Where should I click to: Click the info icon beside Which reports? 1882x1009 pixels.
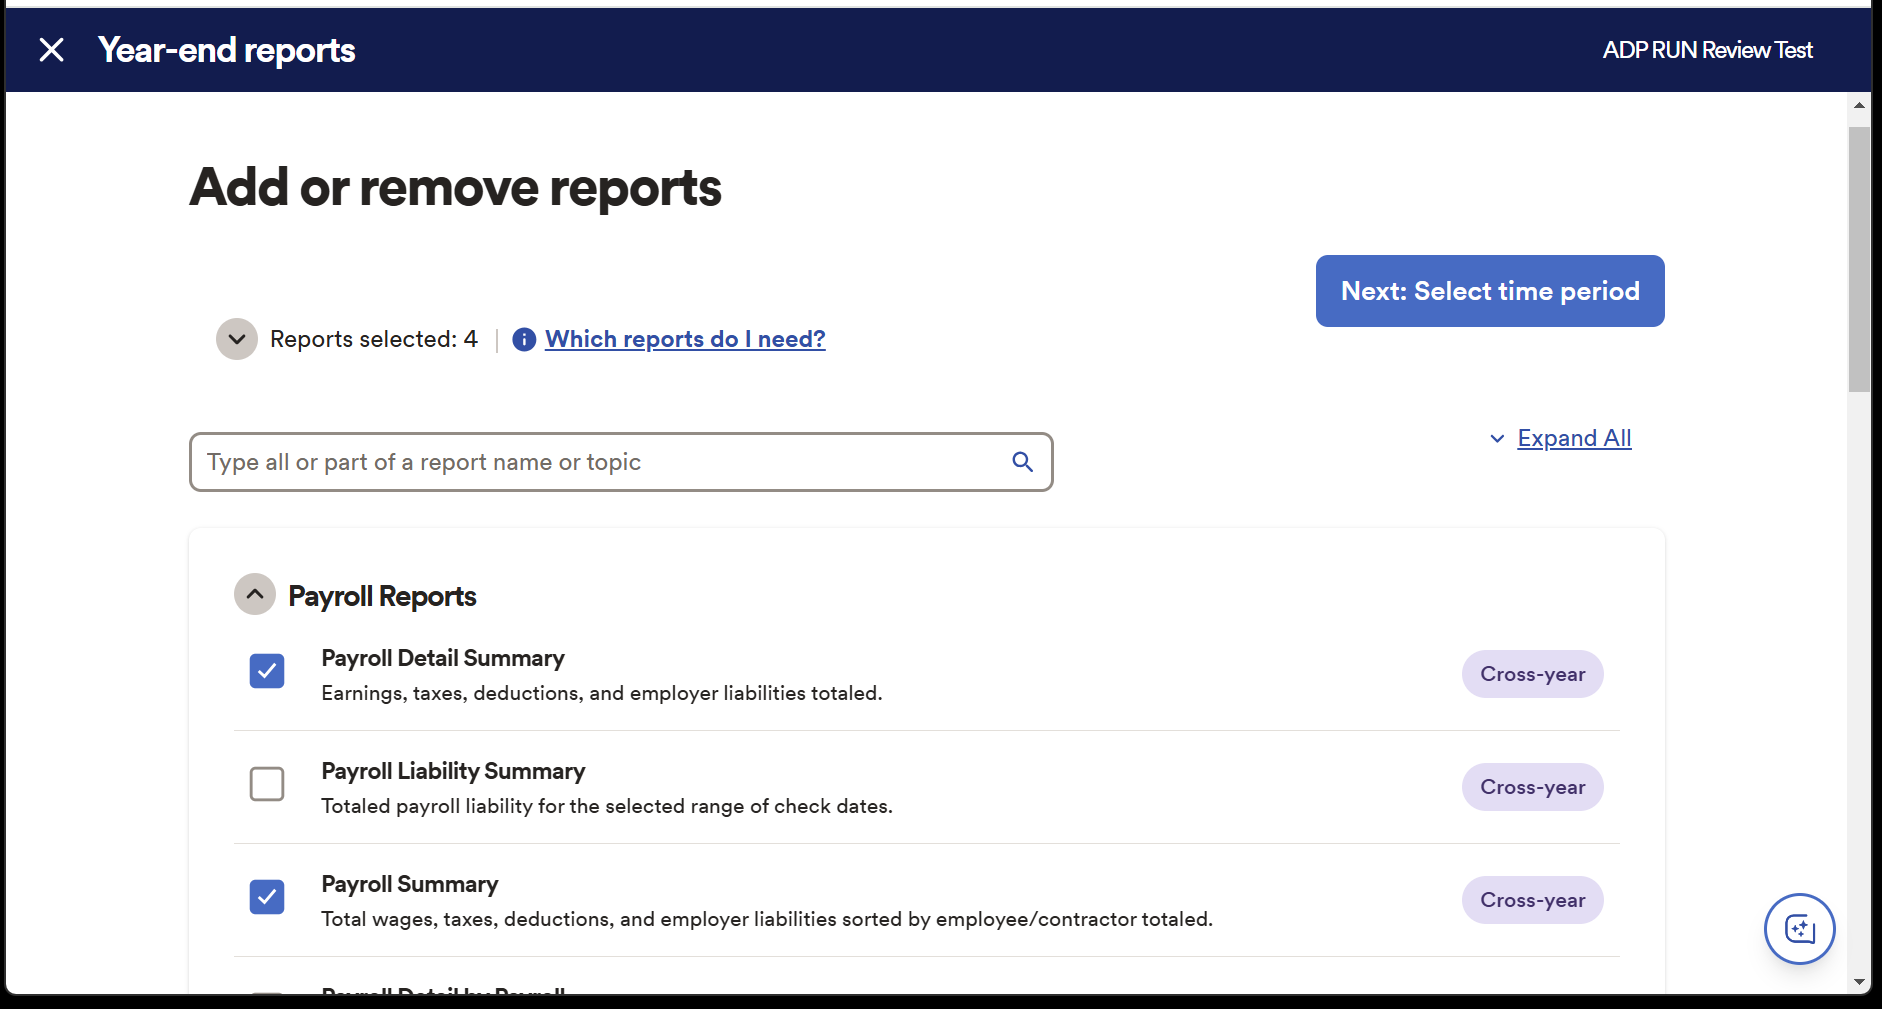(x=524, y=340)
